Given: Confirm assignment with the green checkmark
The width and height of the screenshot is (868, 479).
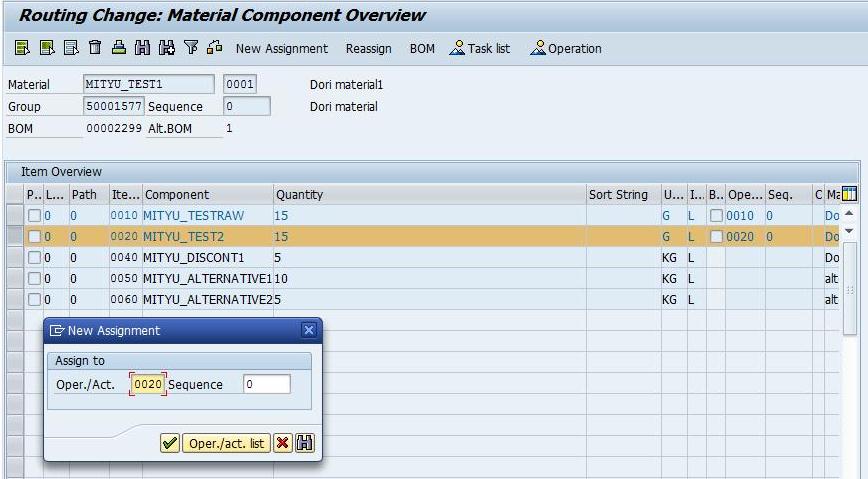Looking at the screenshot, I should point(170,443).
